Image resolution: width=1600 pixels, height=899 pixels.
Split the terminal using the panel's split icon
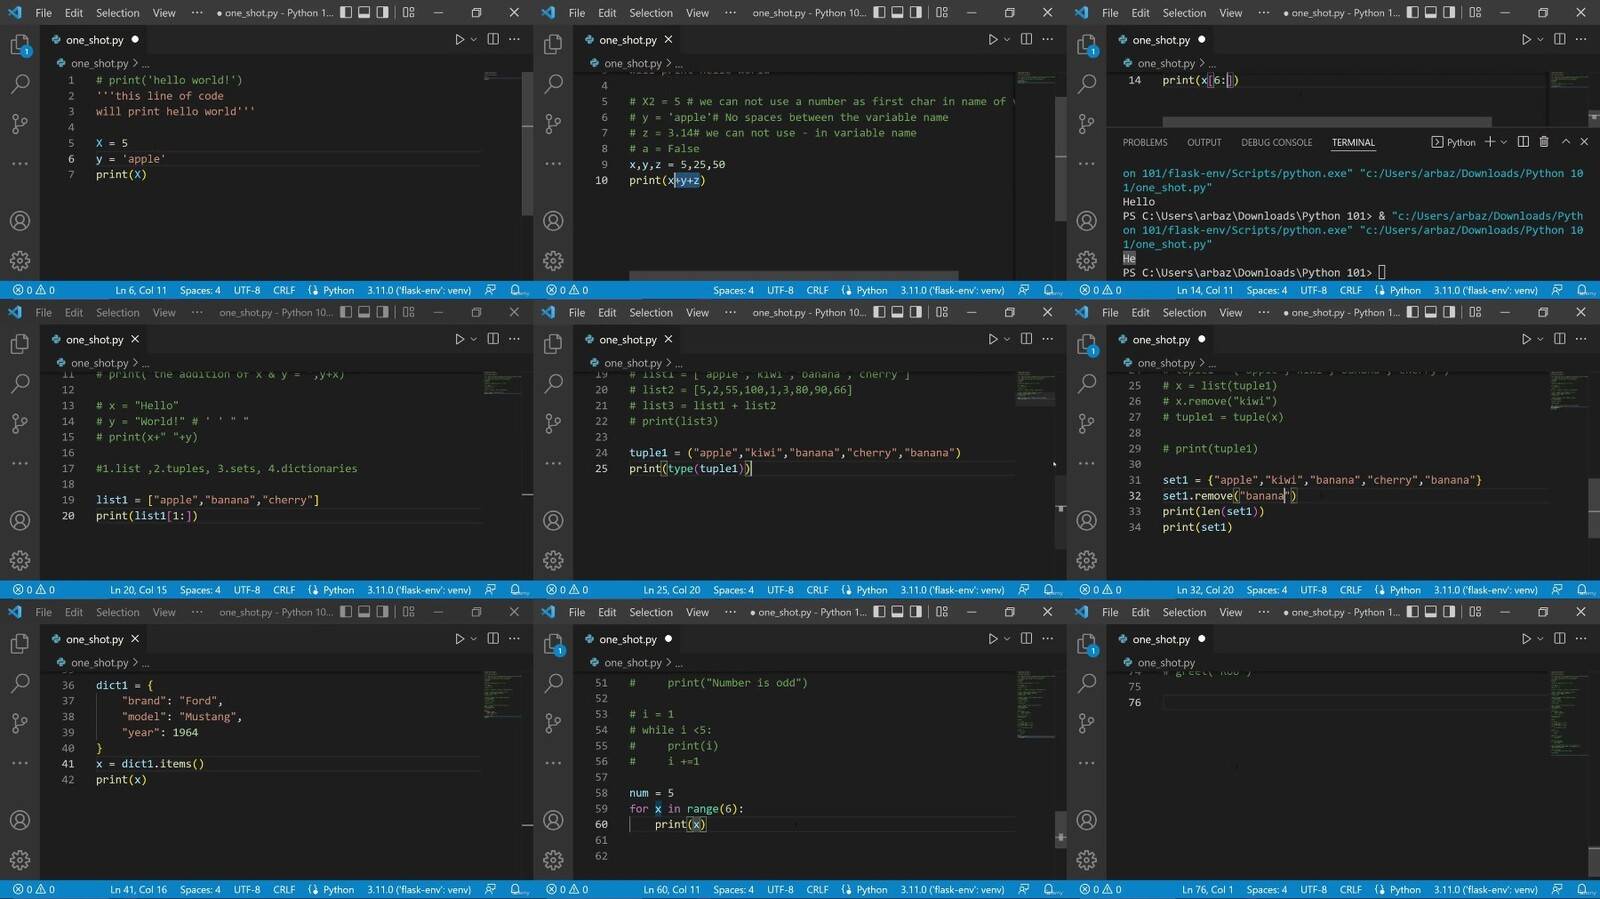click(x=1523, y=142)
